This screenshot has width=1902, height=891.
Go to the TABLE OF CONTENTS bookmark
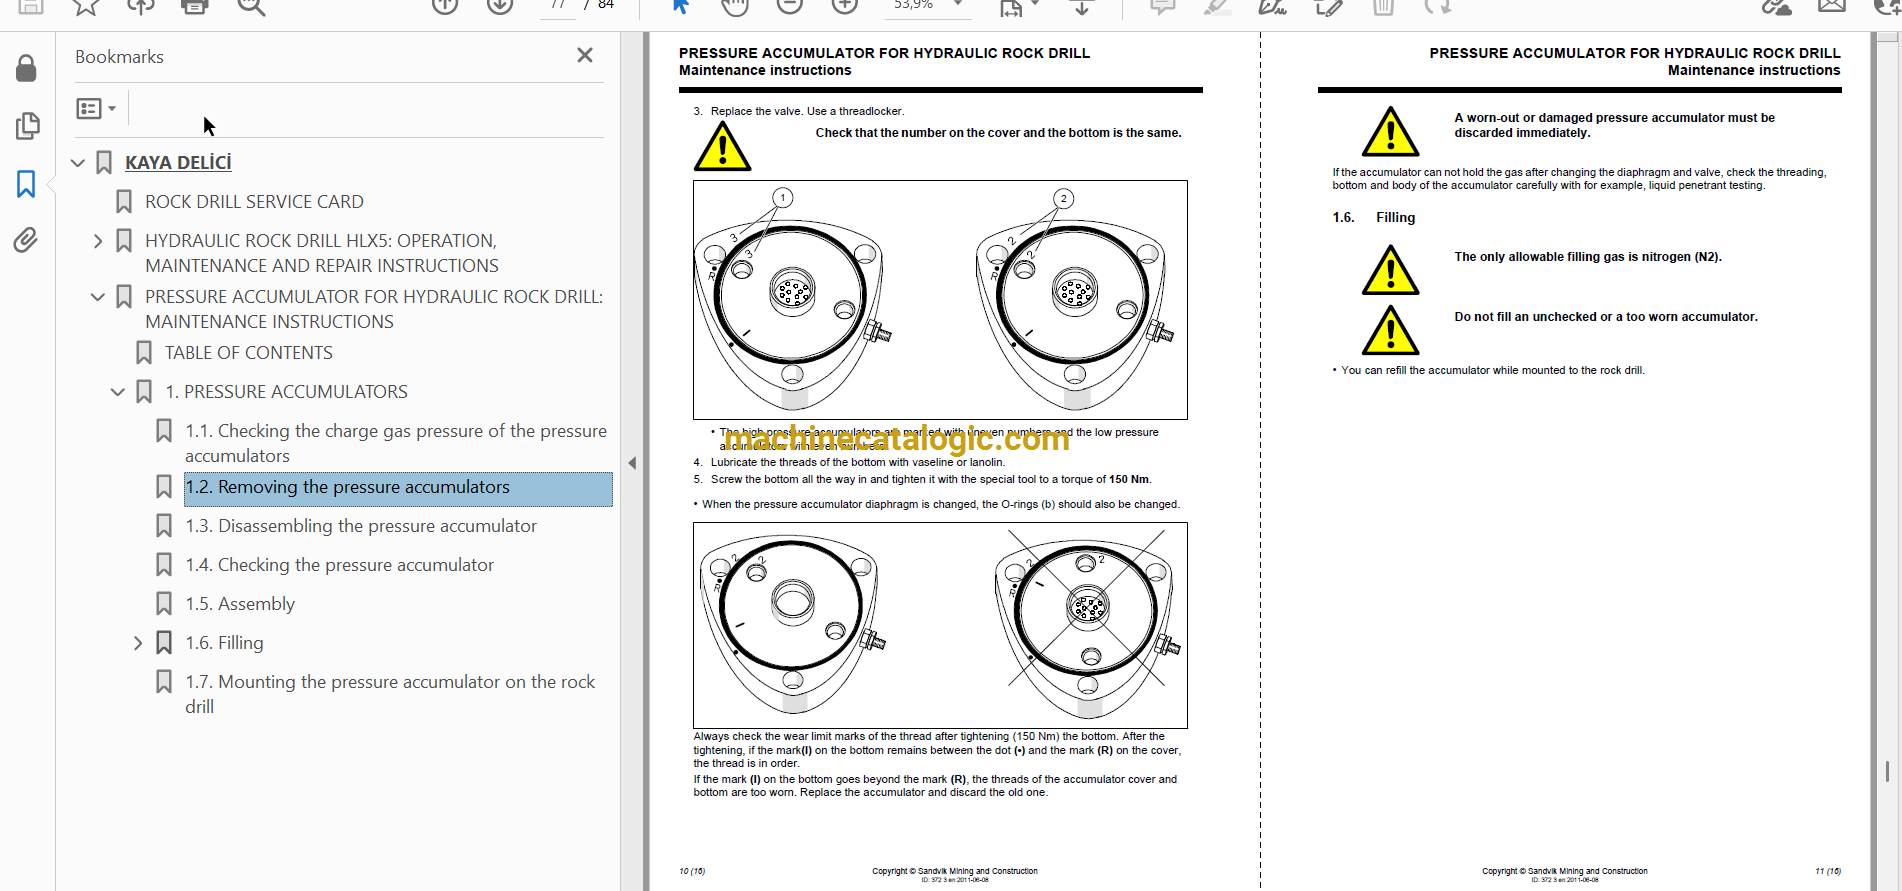pyautogui.click(x=249, y=352)
